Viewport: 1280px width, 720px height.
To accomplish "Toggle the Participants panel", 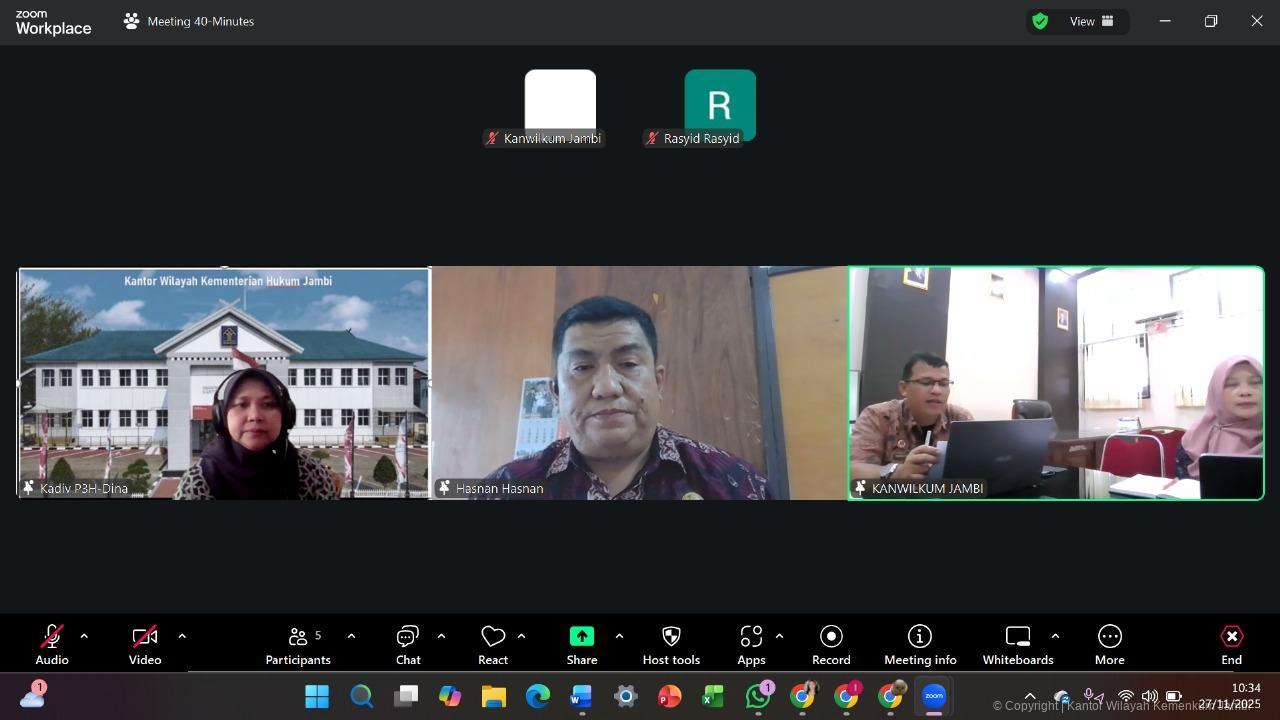I will (298, 645).
